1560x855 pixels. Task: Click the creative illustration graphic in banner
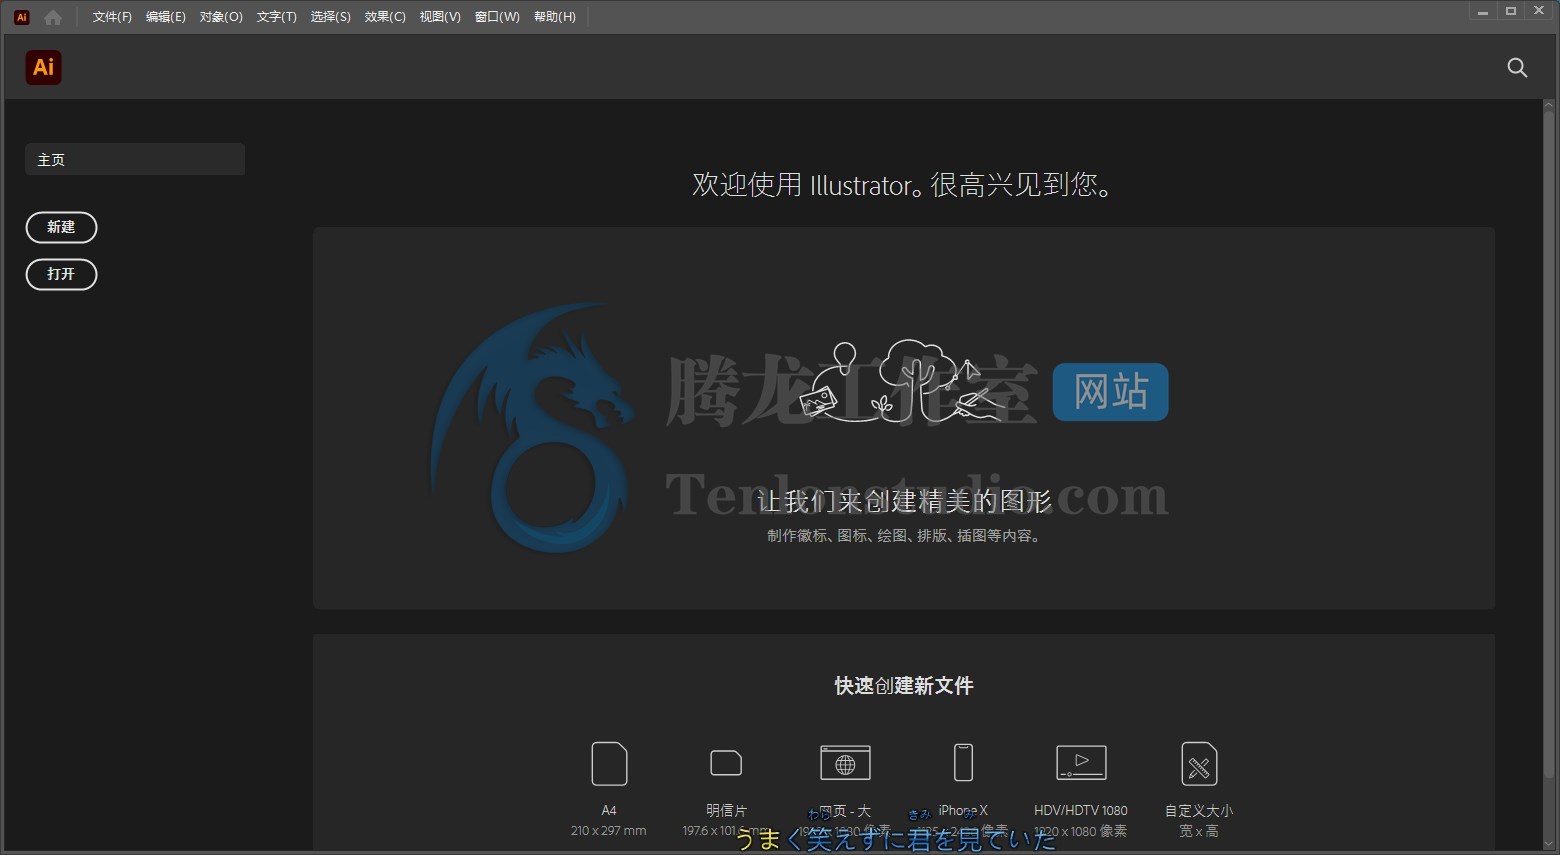pyautogui.click(x=904, y=380)
